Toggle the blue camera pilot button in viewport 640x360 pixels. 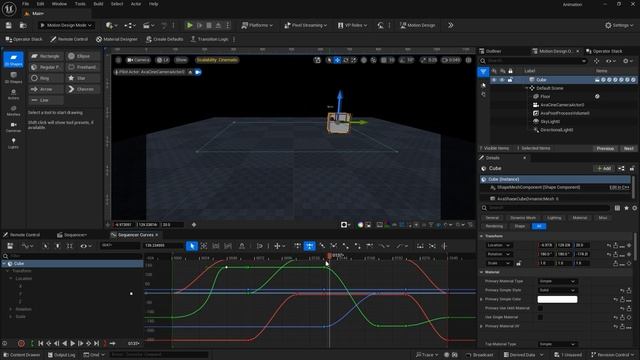click(198, 72)
